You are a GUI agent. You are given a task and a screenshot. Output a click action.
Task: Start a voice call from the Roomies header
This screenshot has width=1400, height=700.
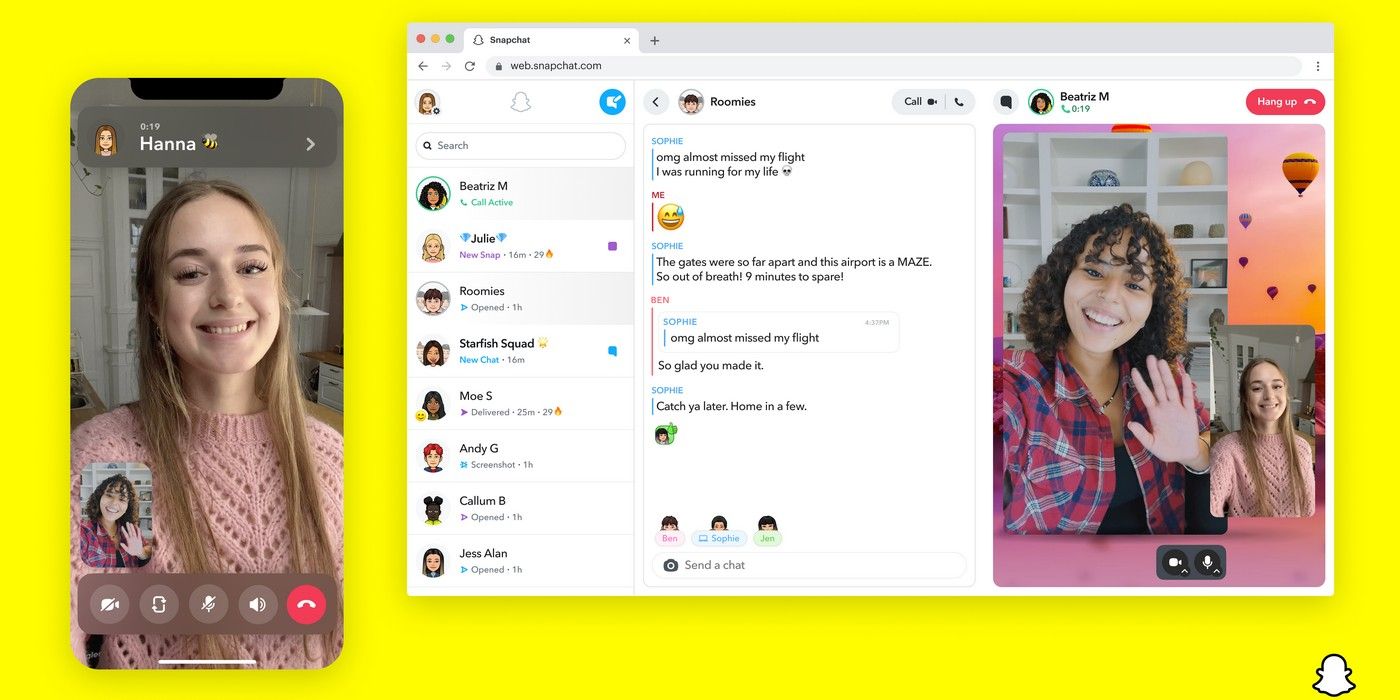[957, 101]
